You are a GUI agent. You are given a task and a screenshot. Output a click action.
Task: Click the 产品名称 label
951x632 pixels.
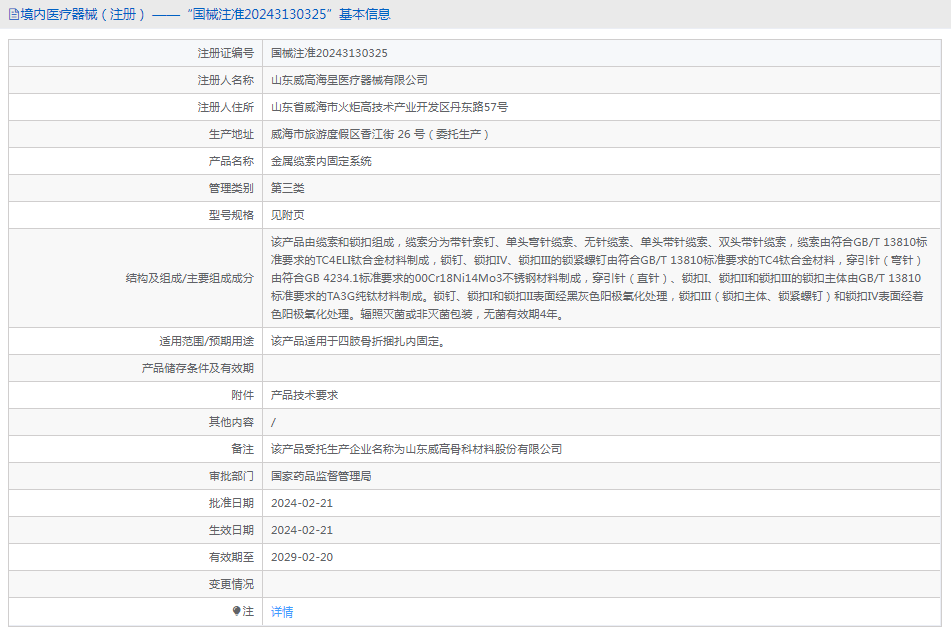pyautogui.click(x=231, y=161)
